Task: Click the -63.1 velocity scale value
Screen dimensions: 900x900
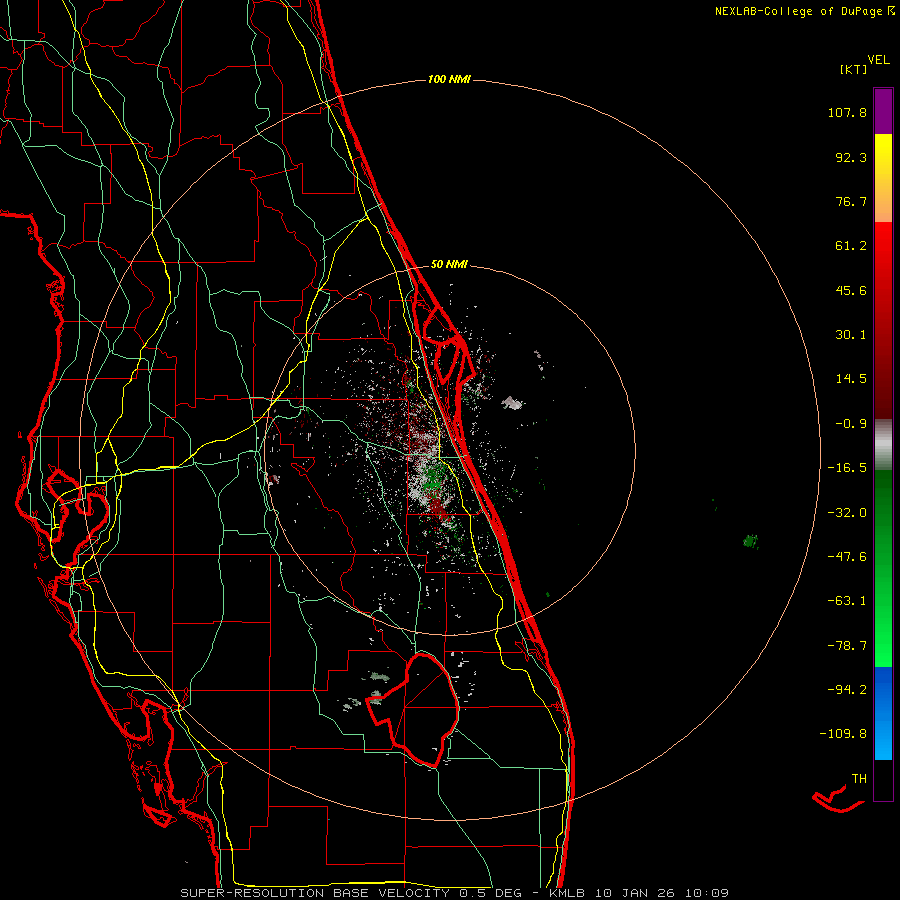Action: click(847, 601)
